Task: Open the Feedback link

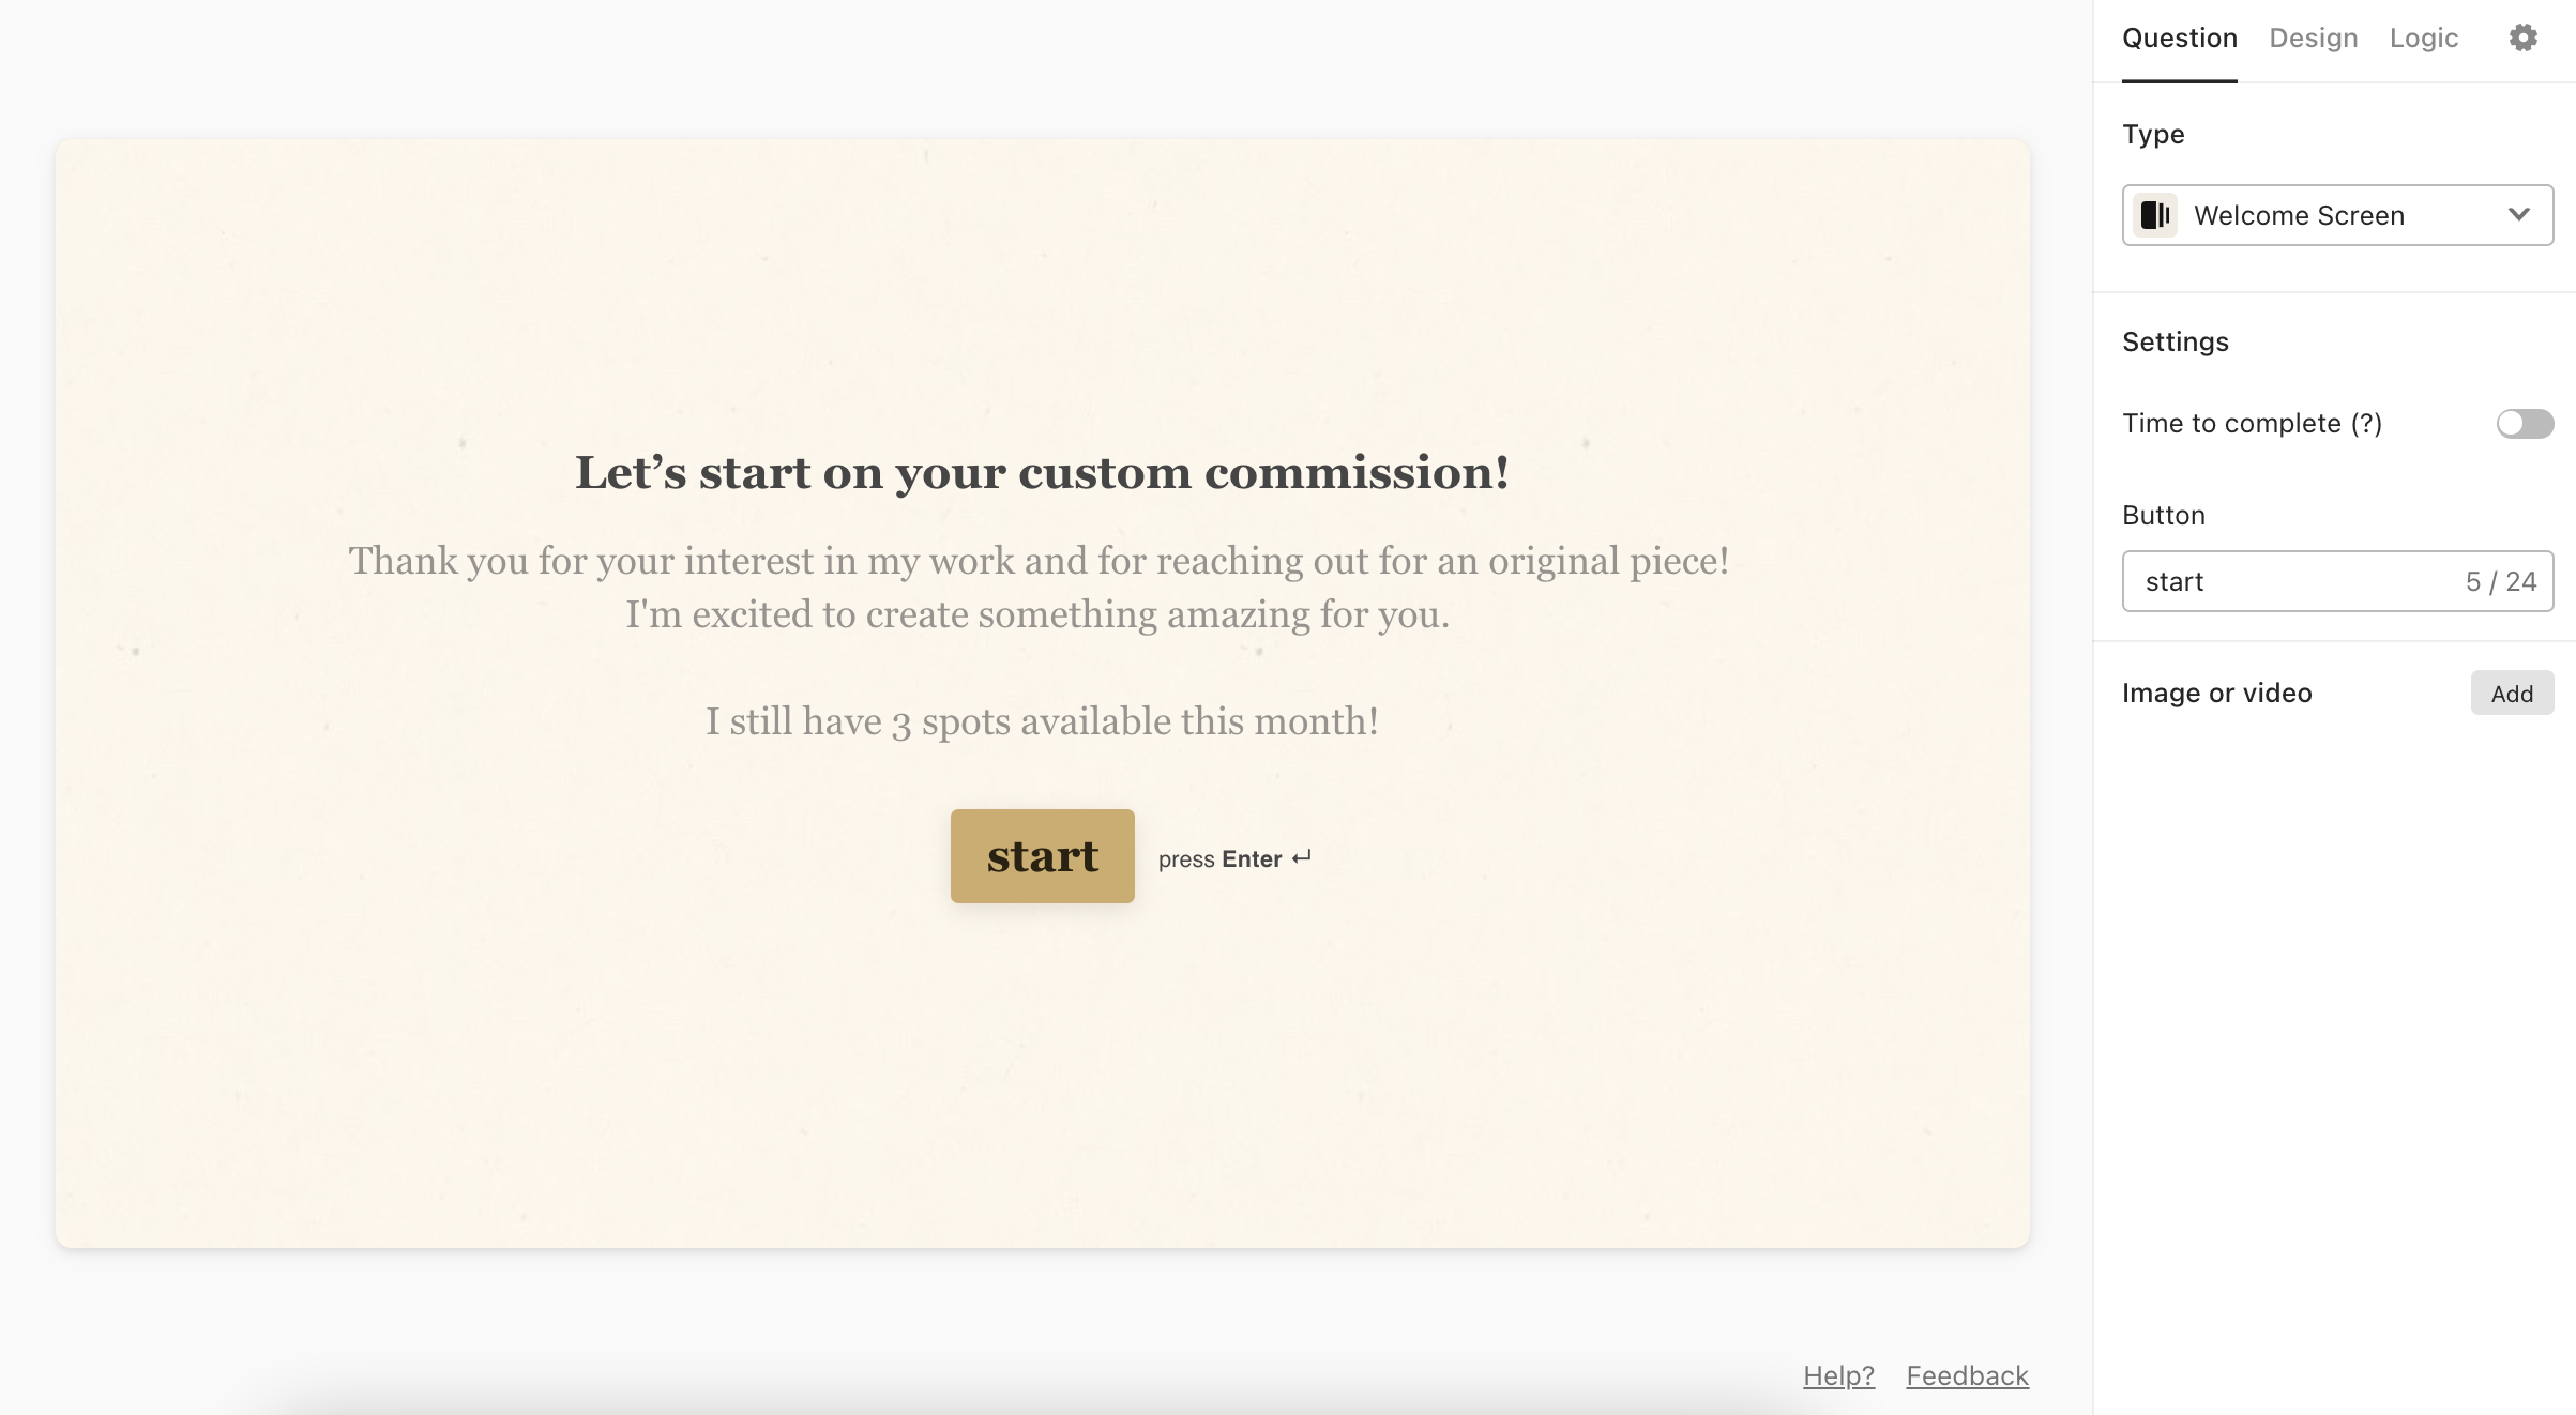Action: pos(1966,1375)
